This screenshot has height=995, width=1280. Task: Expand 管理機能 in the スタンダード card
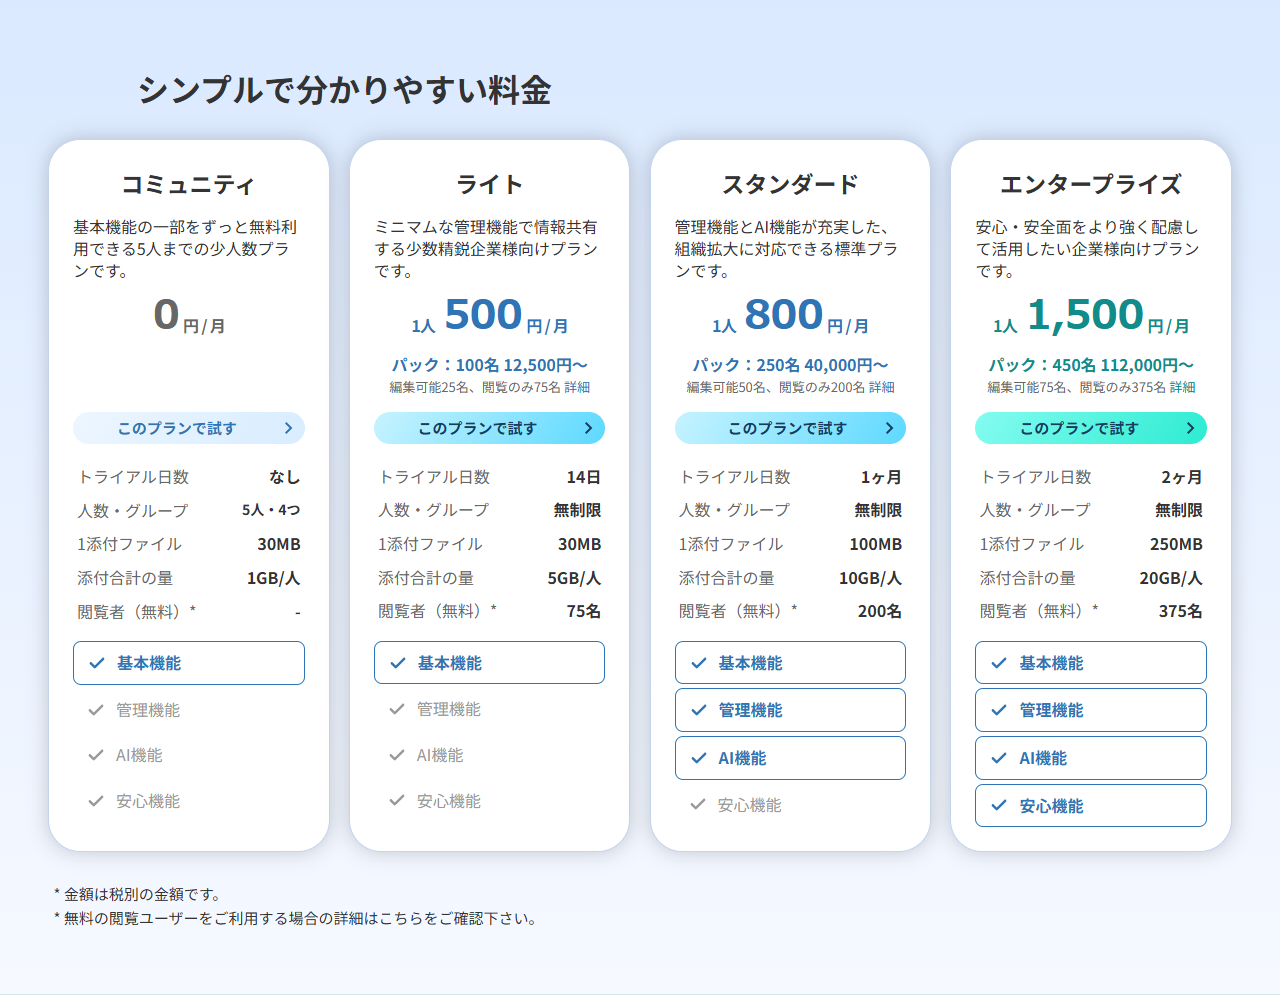coord(790,710)
